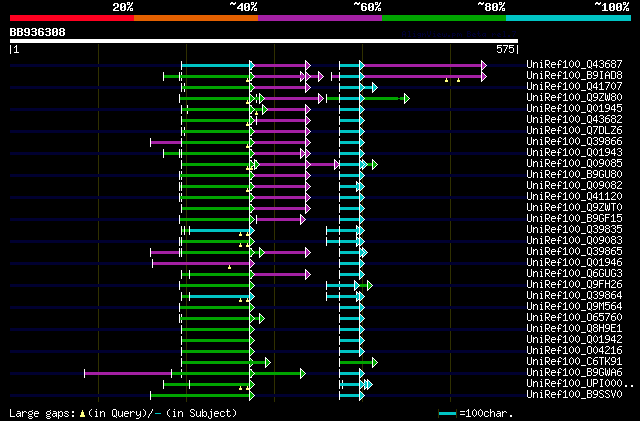Select the UniRef100_B9SSV0 label
The height and width of the screenshot is (421, 640).
click(x=574, y=395)
